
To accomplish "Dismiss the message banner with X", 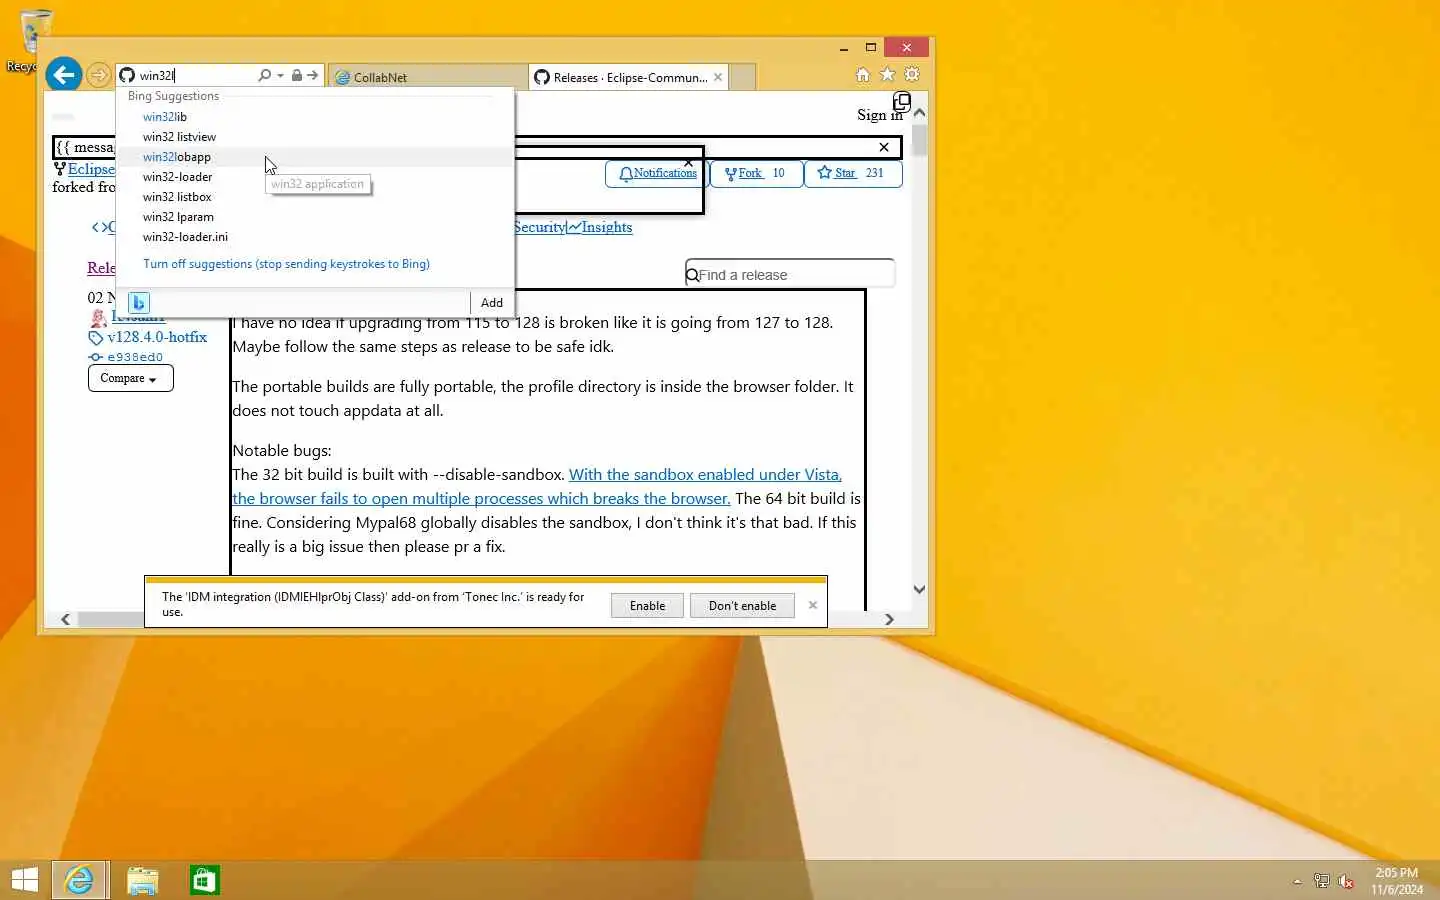I will (x=884, y=147).
